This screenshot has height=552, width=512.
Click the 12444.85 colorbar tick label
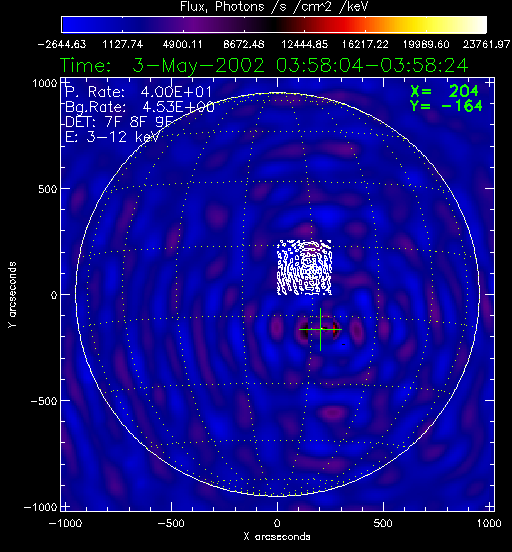[x=305, y=44]
